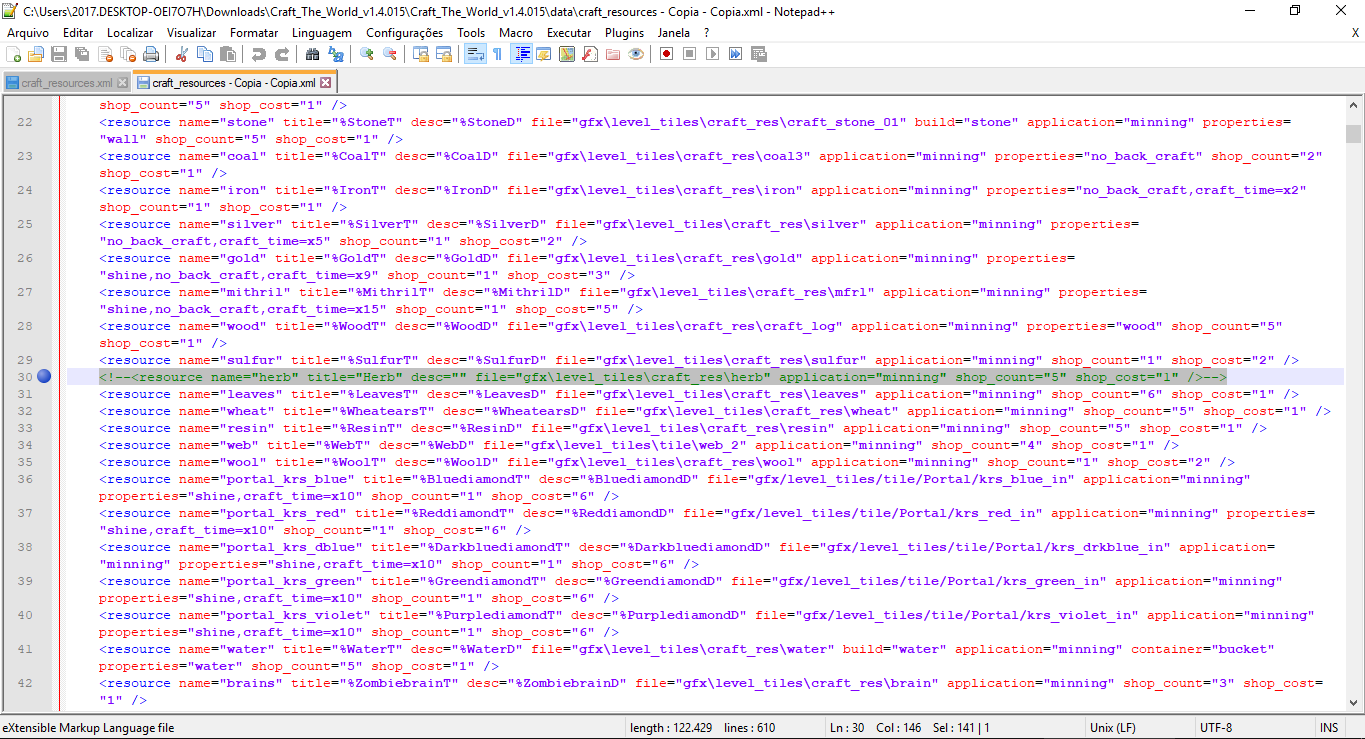Open the Function List panel icon

590,54
